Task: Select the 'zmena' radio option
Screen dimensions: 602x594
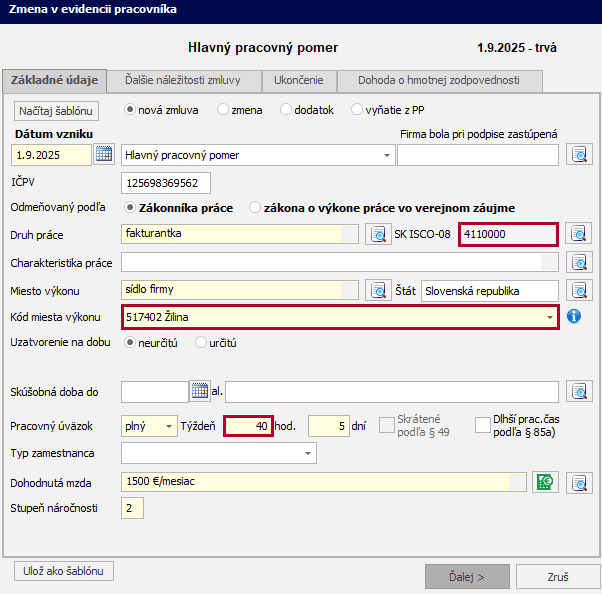Action: pos(224,110)
